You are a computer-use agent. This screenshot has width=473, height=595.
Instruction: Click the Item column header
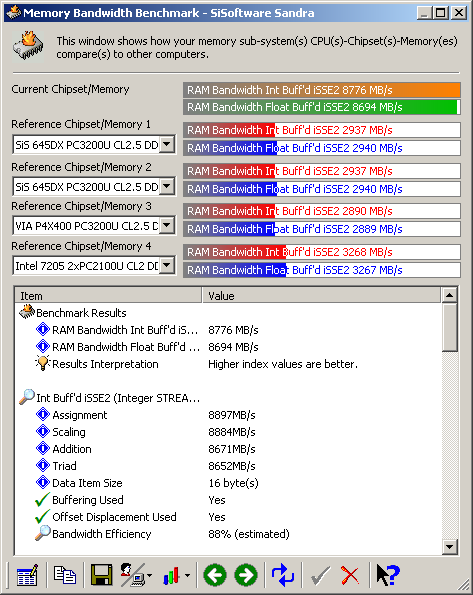coord(108,296)
